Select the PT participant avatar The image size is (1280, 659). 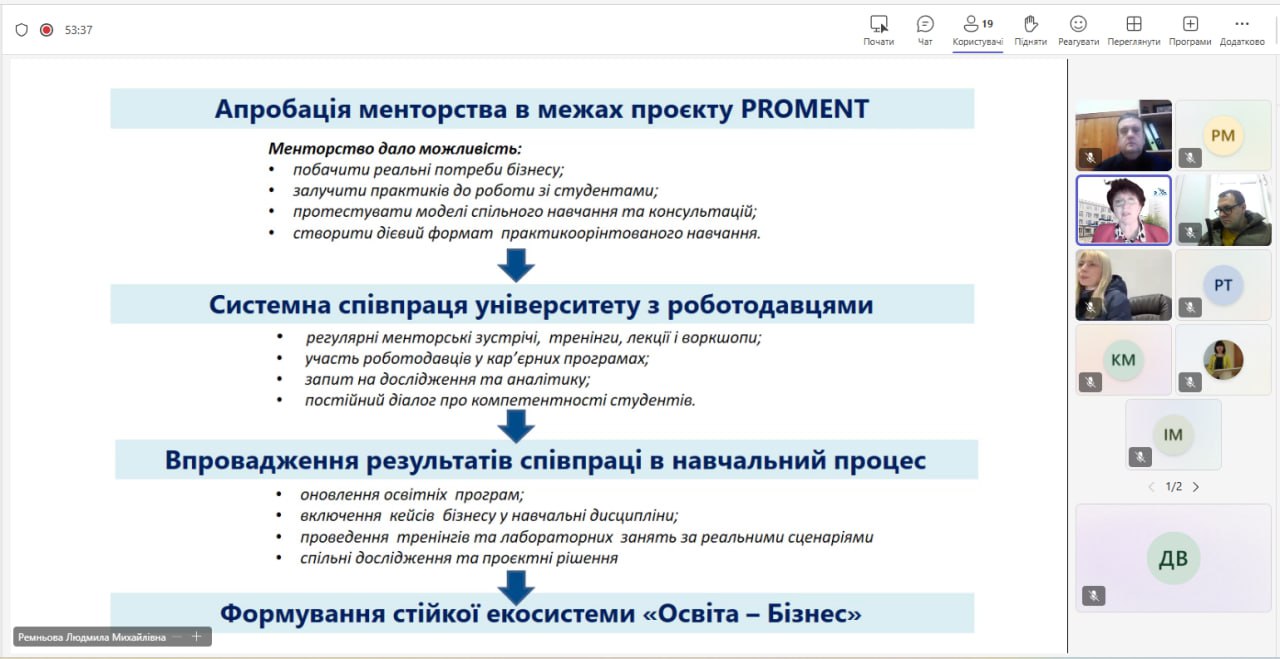1223,285
